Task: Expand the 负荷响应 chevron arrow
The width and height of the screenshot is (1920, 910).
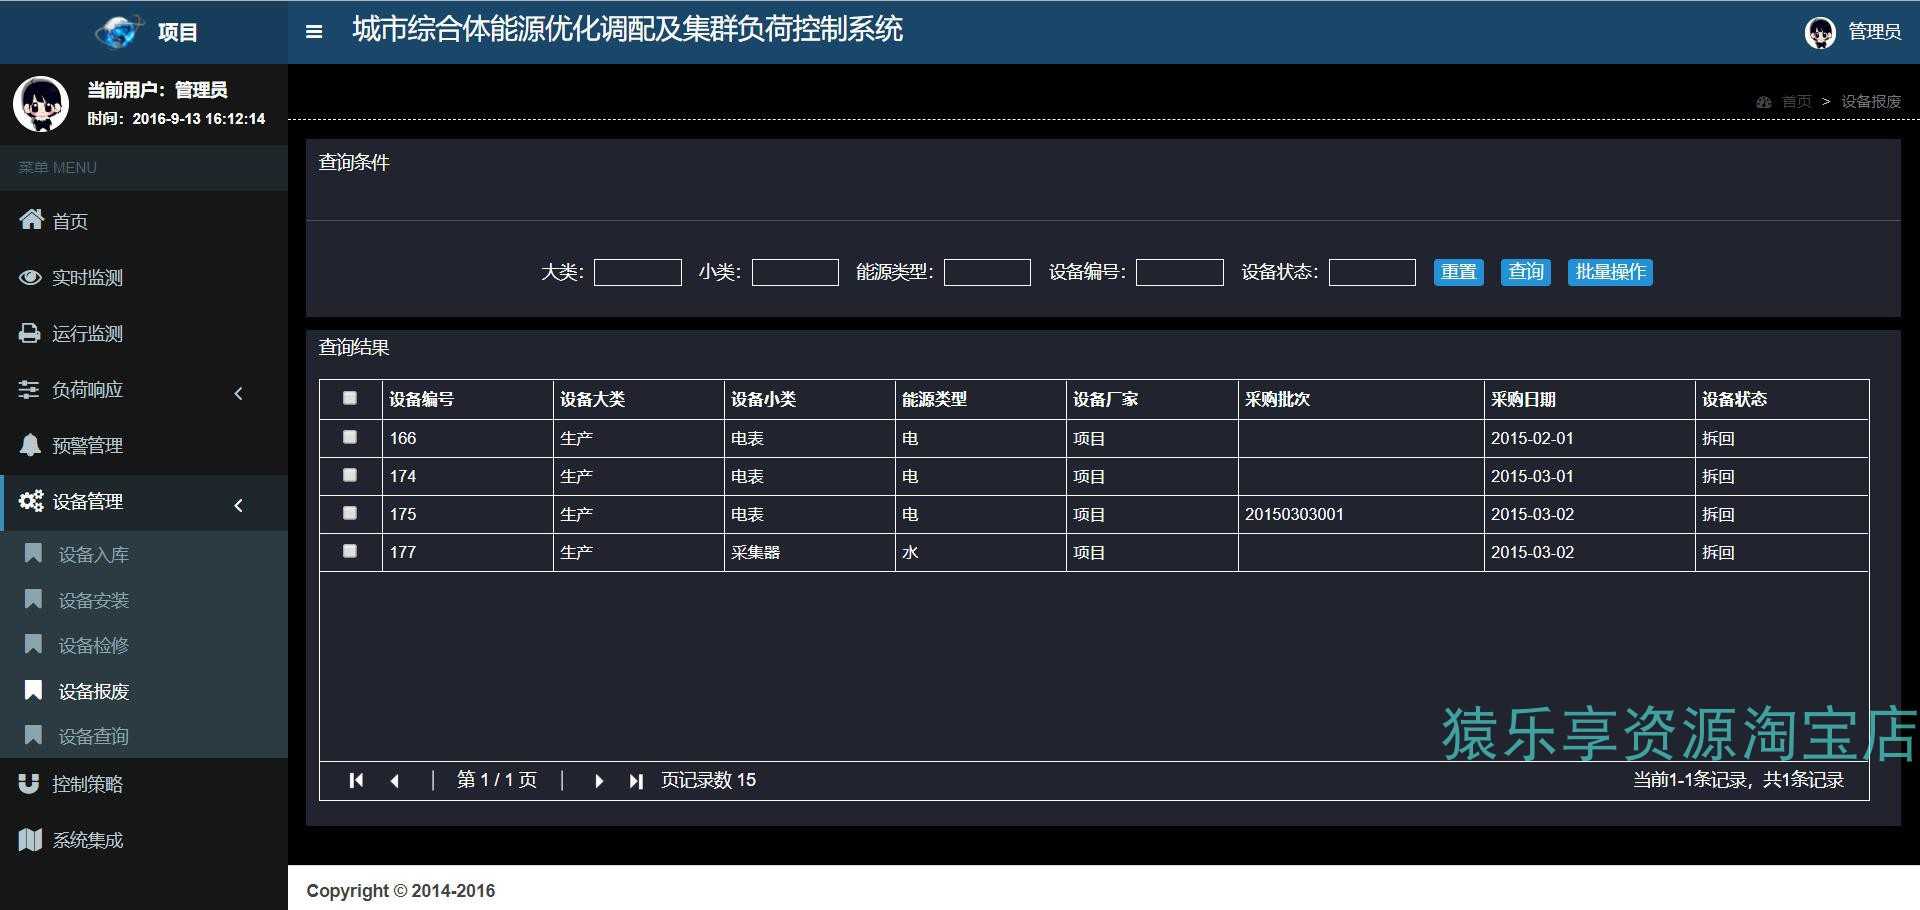Action: pos(238,393)
